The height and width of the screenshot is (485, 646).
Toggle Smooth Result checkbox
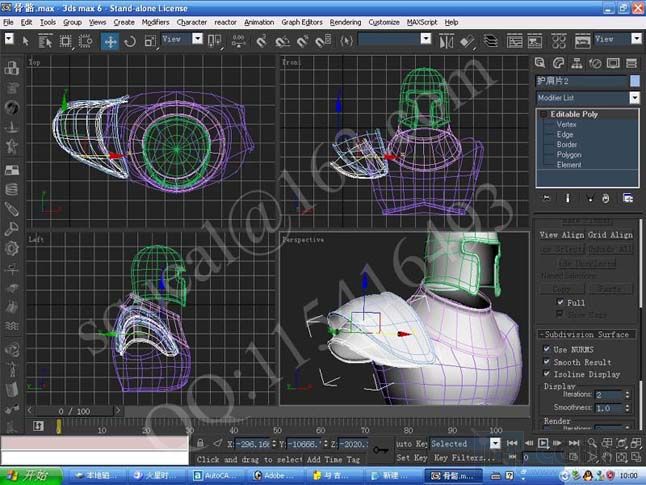pyautogui.click(x=547, y=361)
